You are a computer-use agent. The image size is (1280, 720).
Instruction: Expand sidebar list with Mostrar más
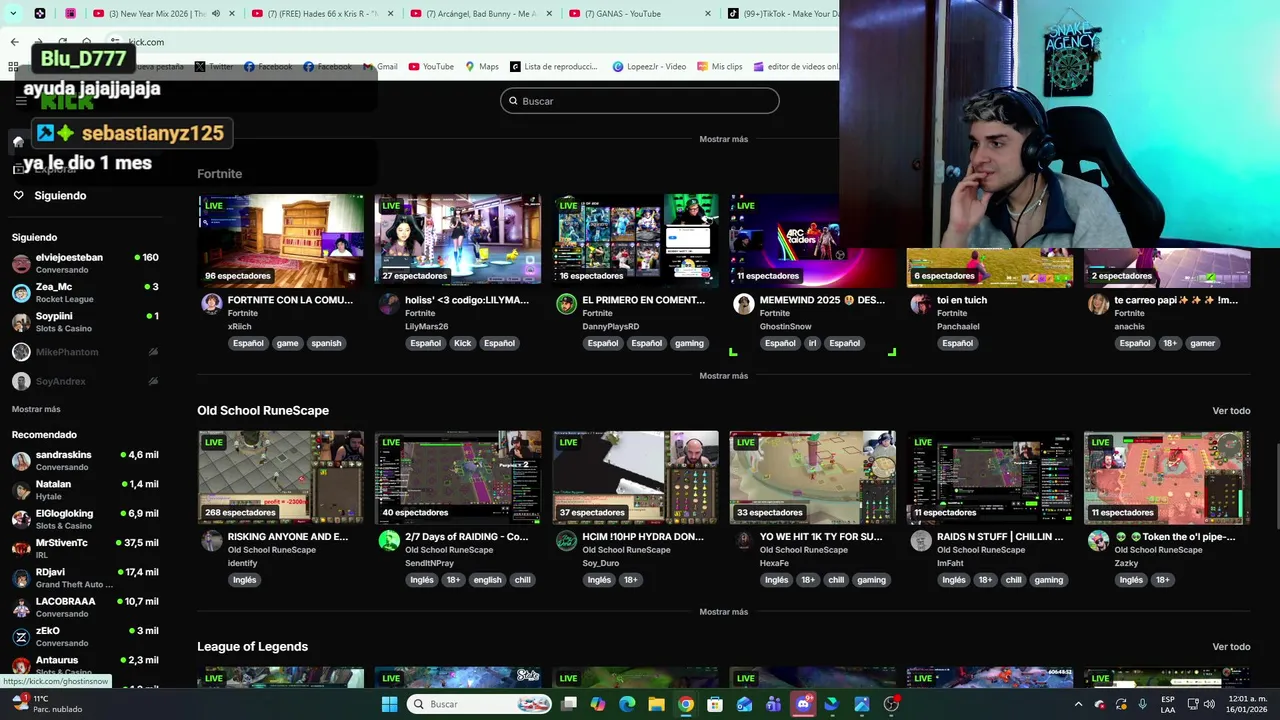[36, 409]
